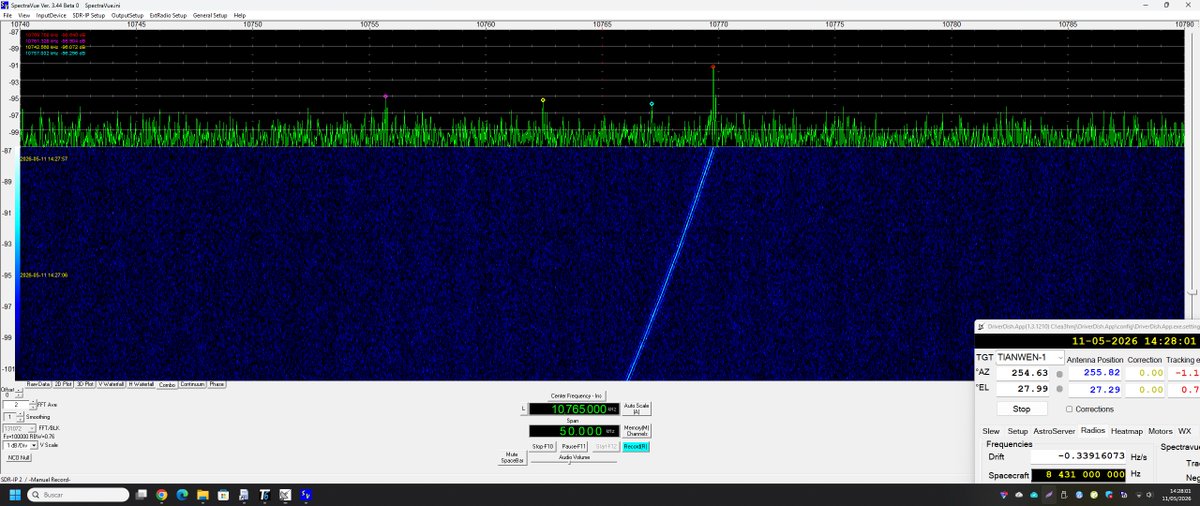Switch to the V Waterfall tab

click(x=111, y=384)
